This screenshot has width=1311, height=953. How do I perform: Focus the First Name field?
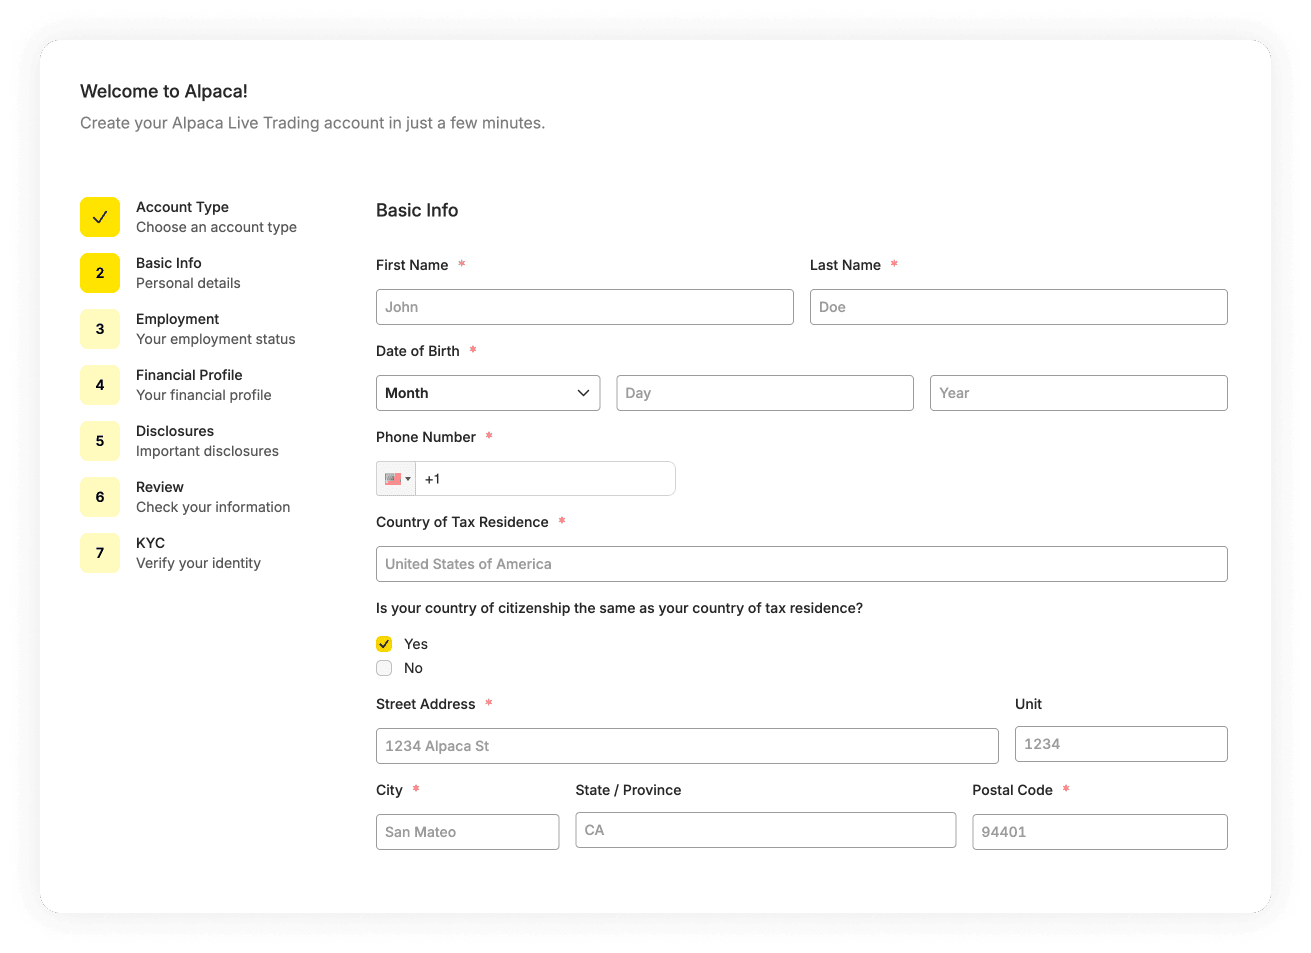tap(585, 307)
